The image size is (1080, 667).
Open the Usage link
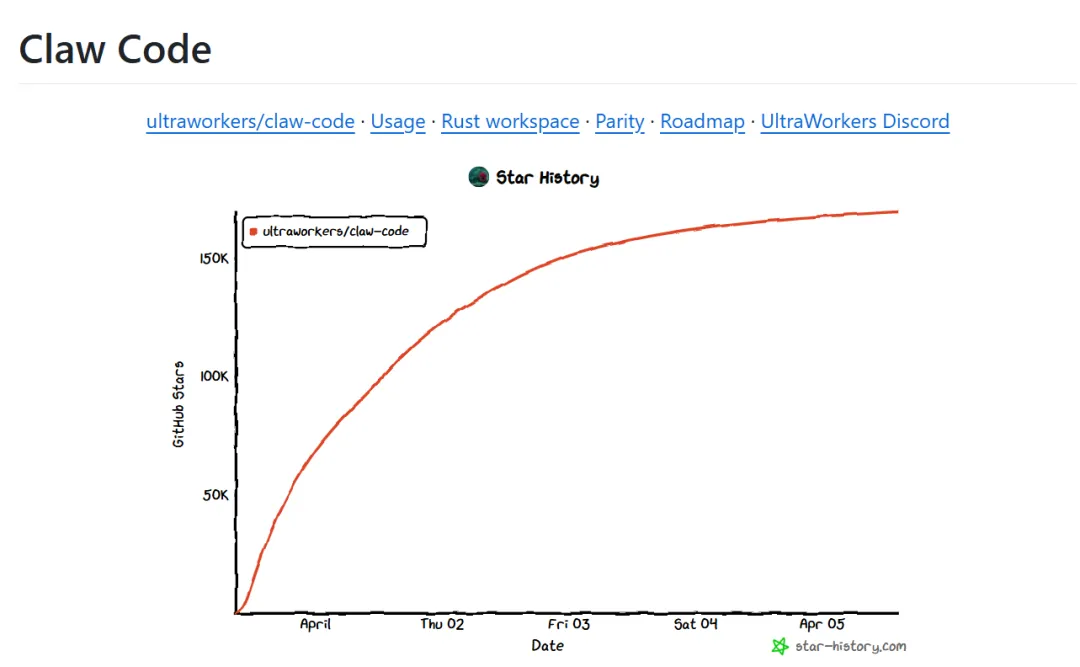(397, 121)
